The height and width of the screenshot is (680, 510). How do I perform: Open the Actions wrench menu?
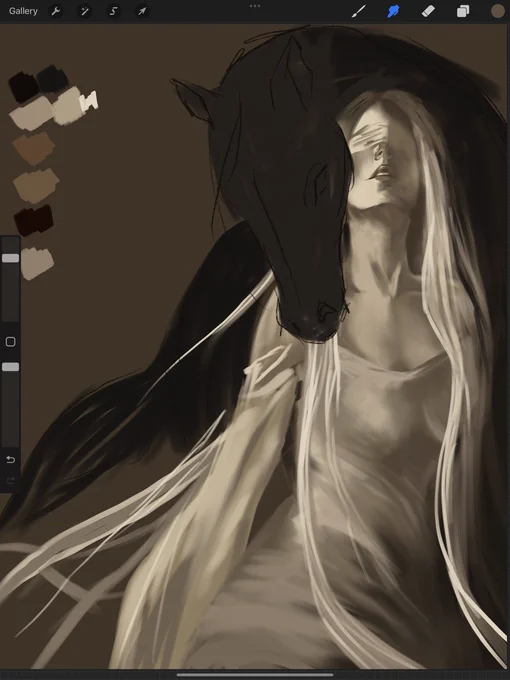(56, 11)
